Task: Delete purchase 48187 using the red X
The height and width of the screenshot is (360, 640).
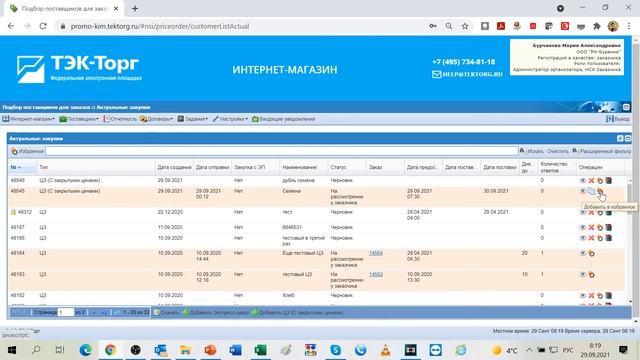Action: [x=591, y=227]
